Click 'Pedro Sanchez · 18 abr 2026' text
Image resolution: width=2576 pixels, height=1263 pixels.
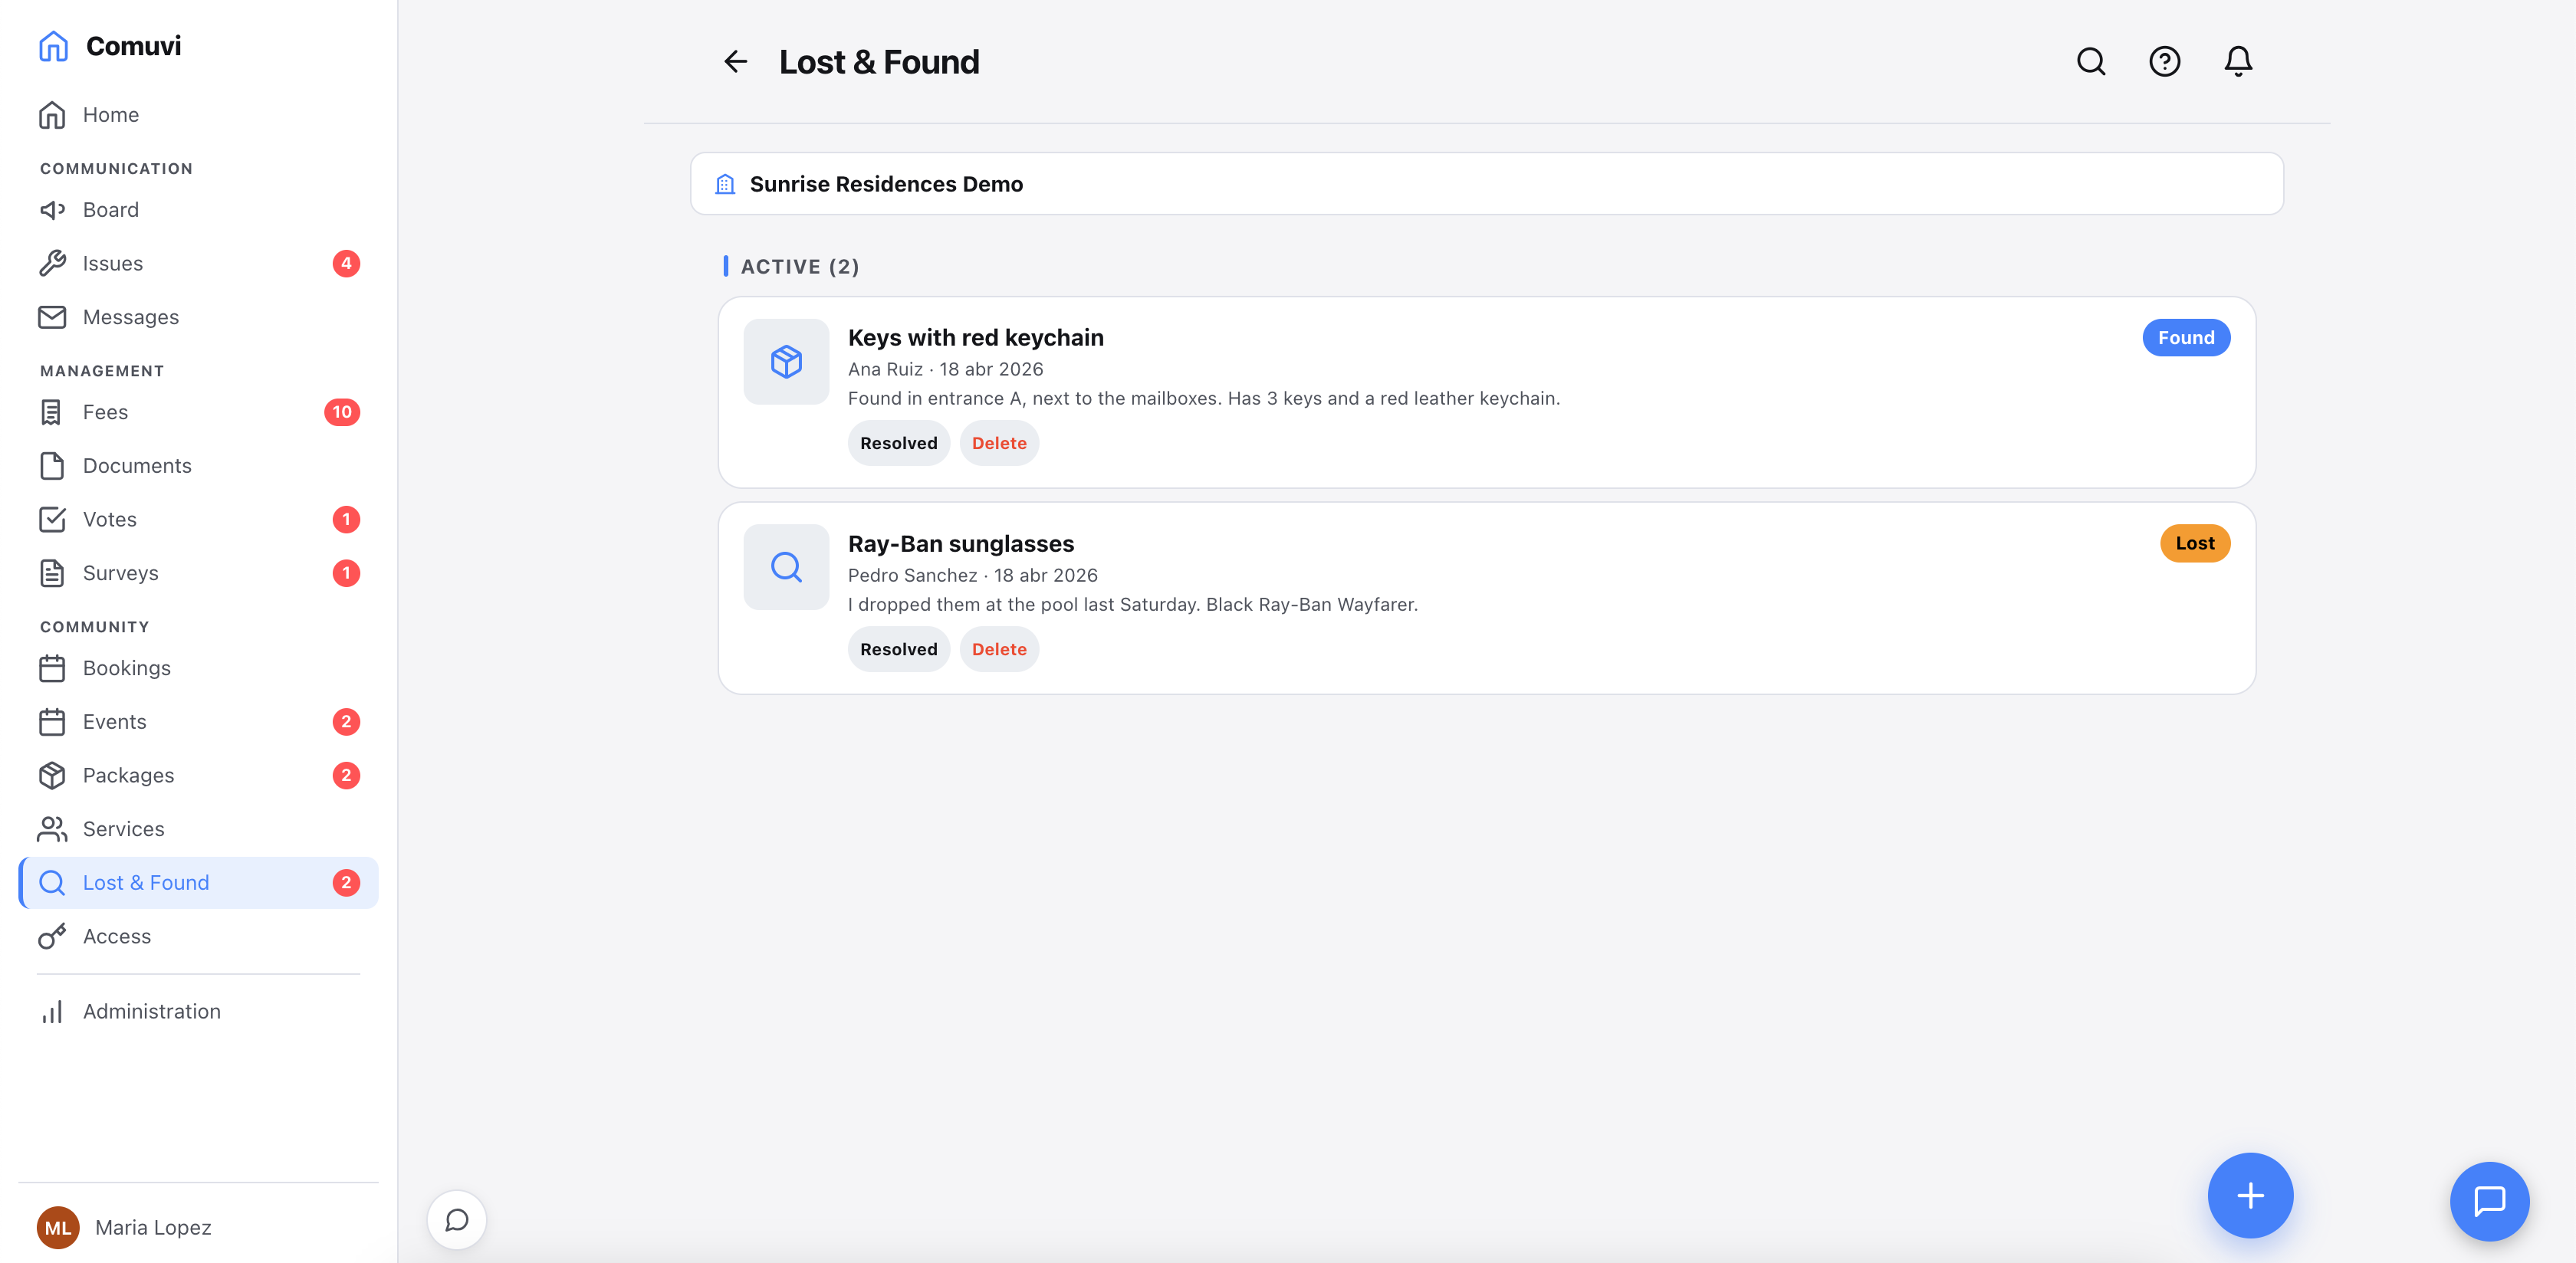click(973, 575)
